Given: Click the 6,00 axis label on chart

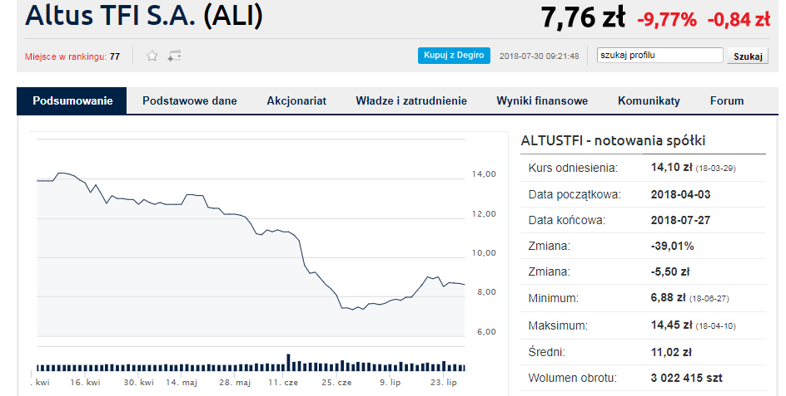Looking at the screenshot, I should point(486,331).
